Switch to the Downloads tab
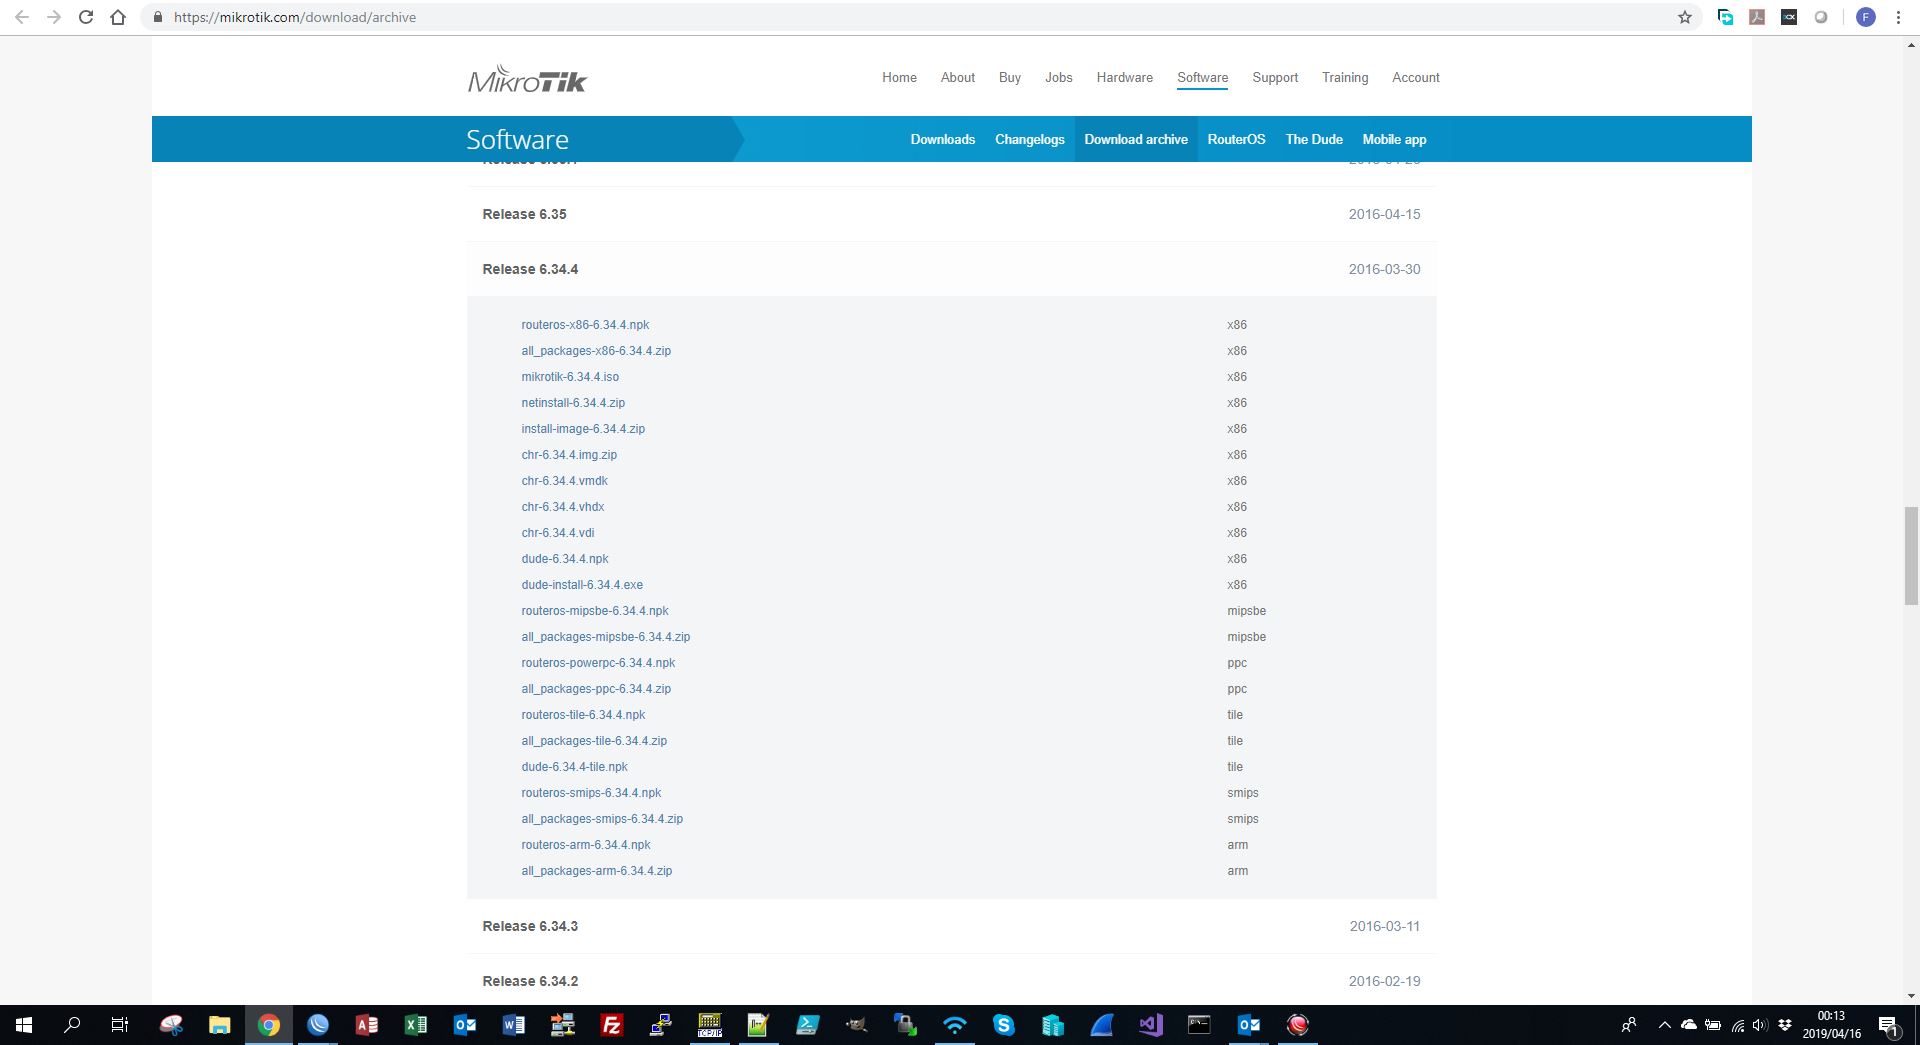This screenshot has width=1920, height=1045. (x=942, y=139)
